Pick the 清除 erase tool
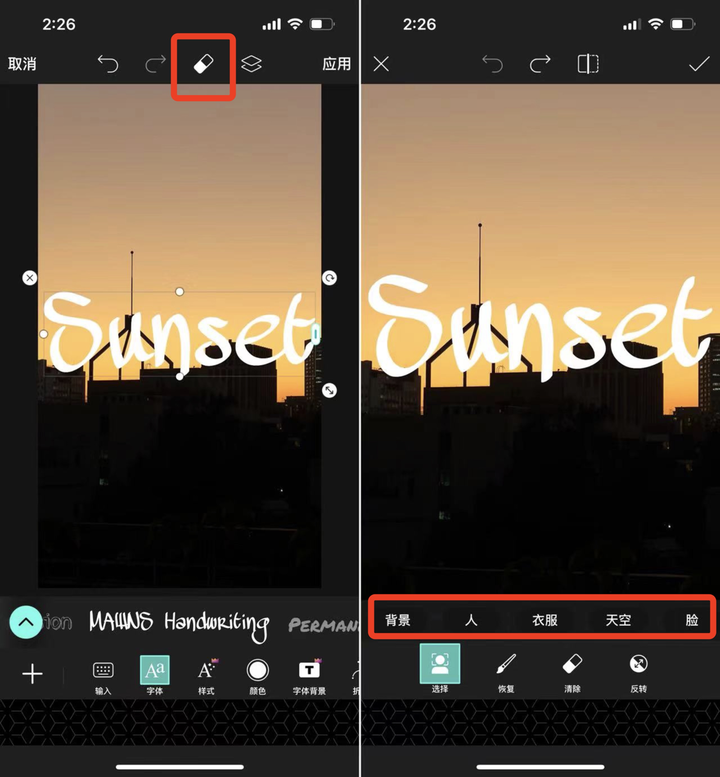 (x=572, y=672)
